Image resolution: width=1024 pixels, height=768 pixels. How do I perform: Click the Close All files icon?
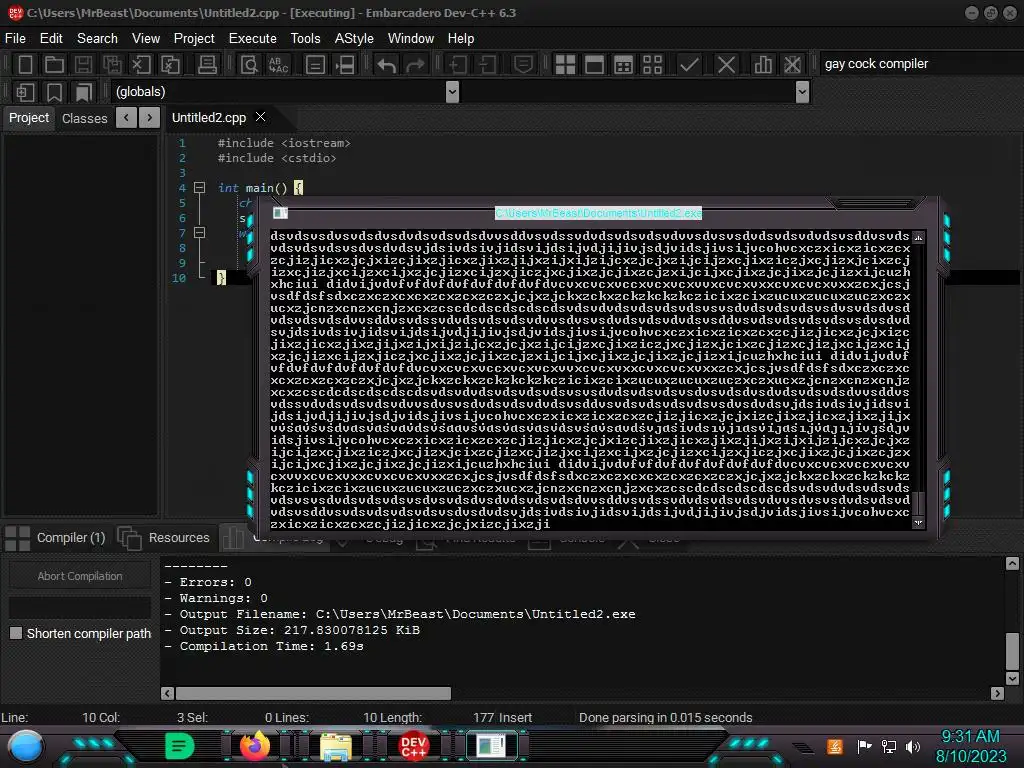point(170,65)
